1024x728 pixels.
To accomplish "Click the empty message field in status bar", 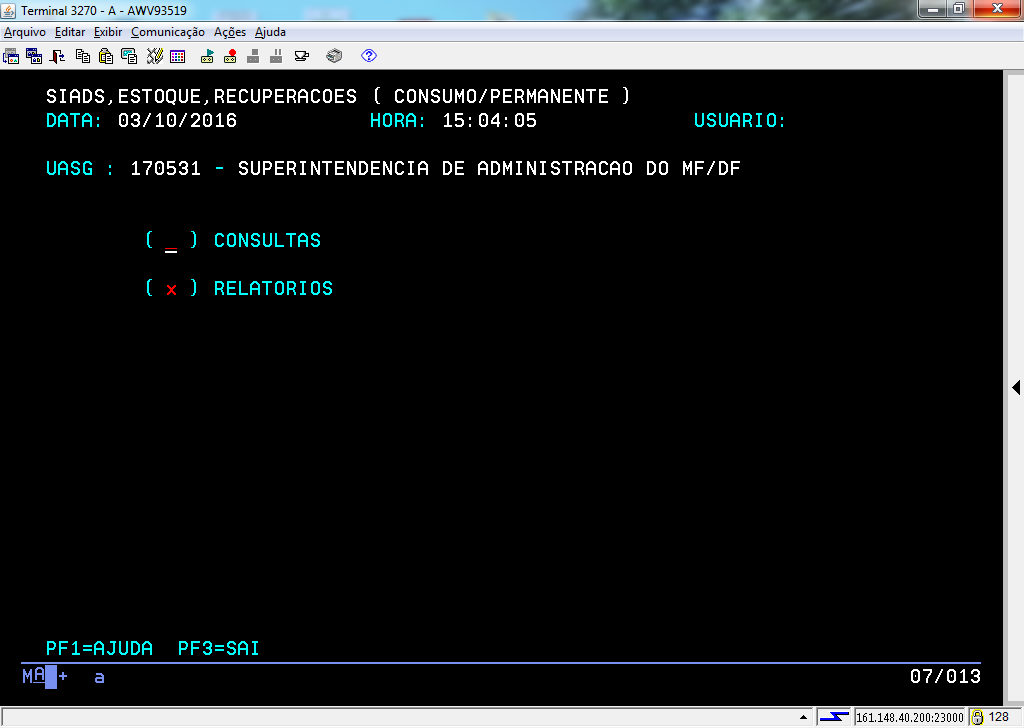I will click(x=406, y=718).
